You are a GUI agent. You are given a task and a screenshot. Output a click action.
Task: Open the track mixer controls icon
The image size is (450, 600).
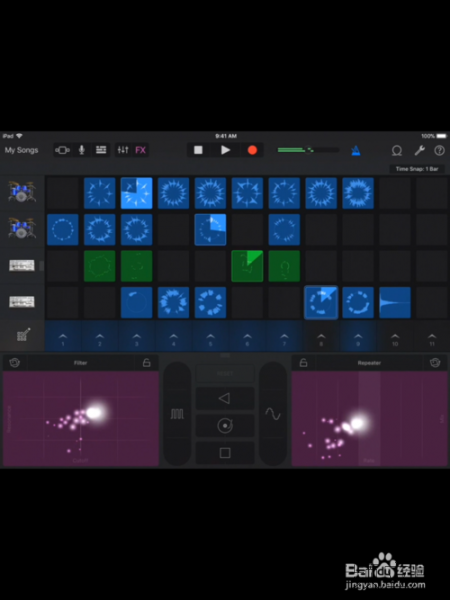coord(123,150)
